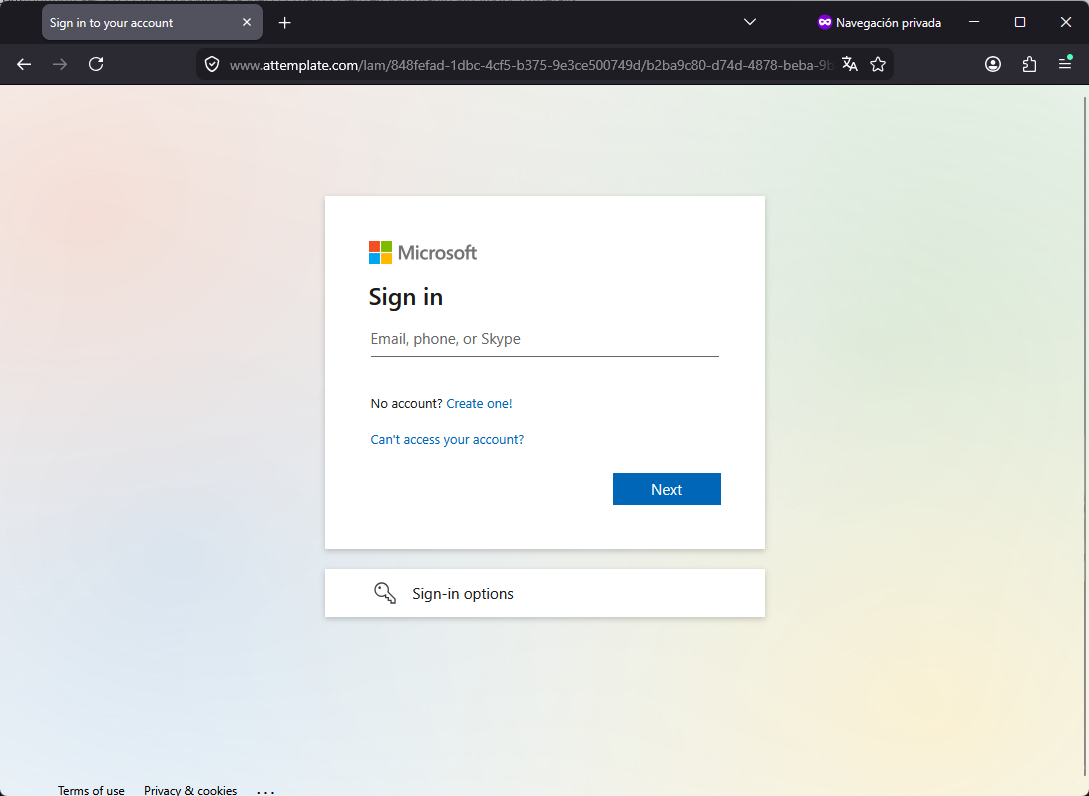Close the 'Sign in to your account' tab
The width and height of the screenshot is (1089, 796).
(247, 22)
